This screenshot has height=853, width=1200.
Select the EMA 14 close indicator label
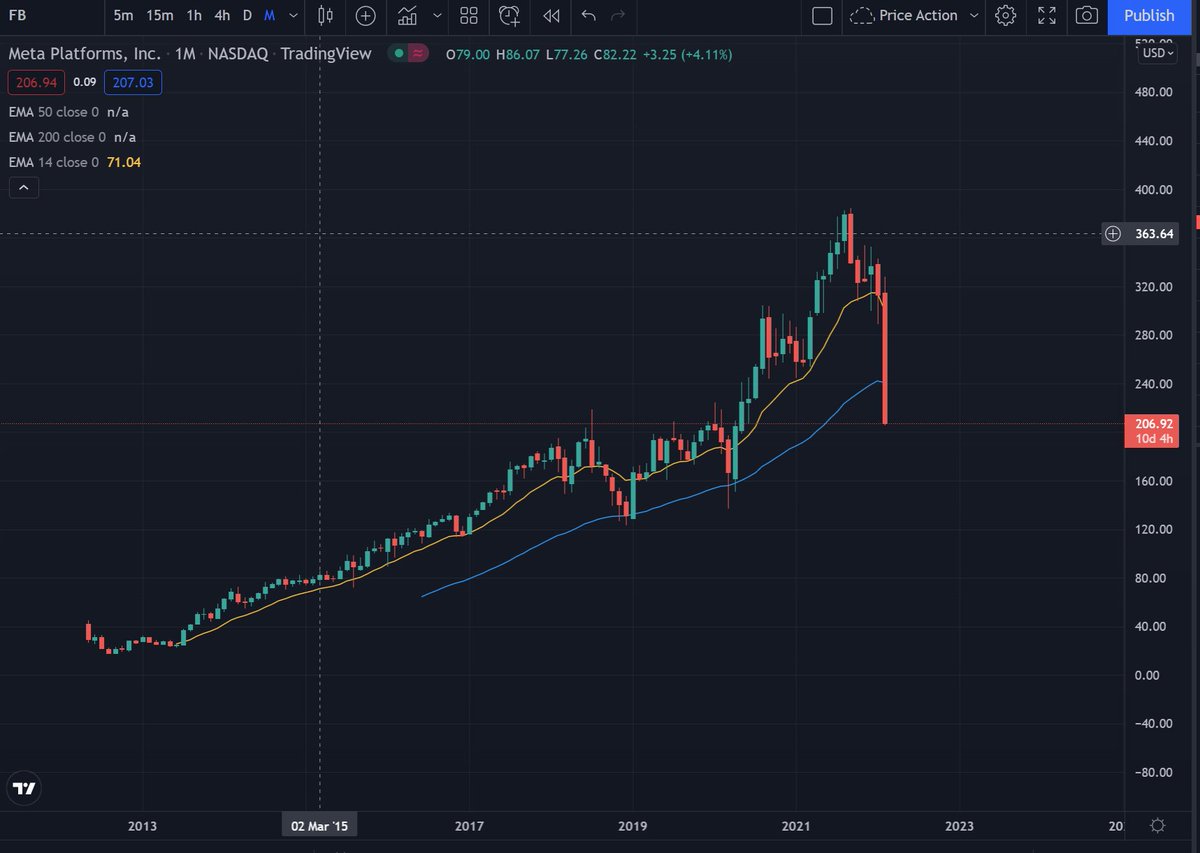tap(53, 162)
